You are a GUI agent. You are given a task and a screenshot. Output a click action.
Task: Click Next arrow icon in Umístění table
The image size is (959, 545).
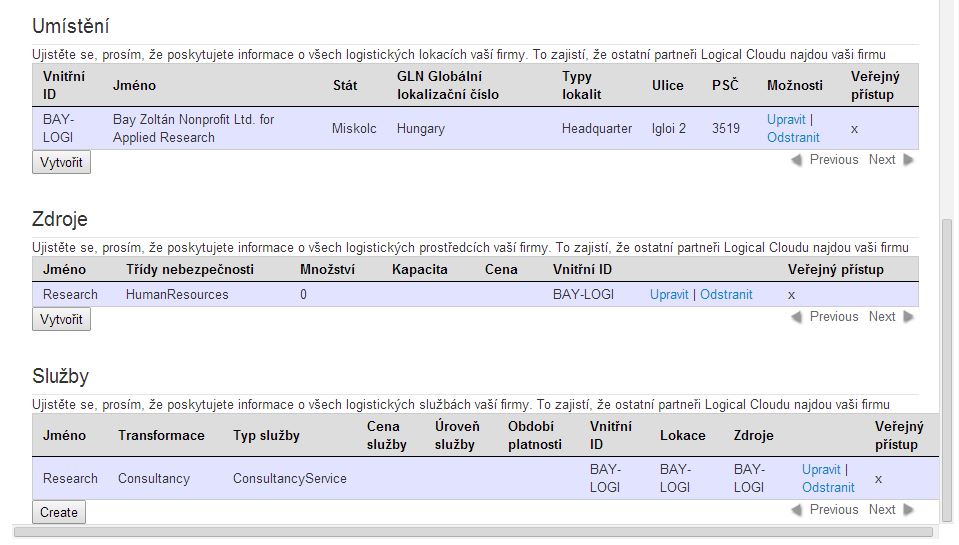[908, 160]
